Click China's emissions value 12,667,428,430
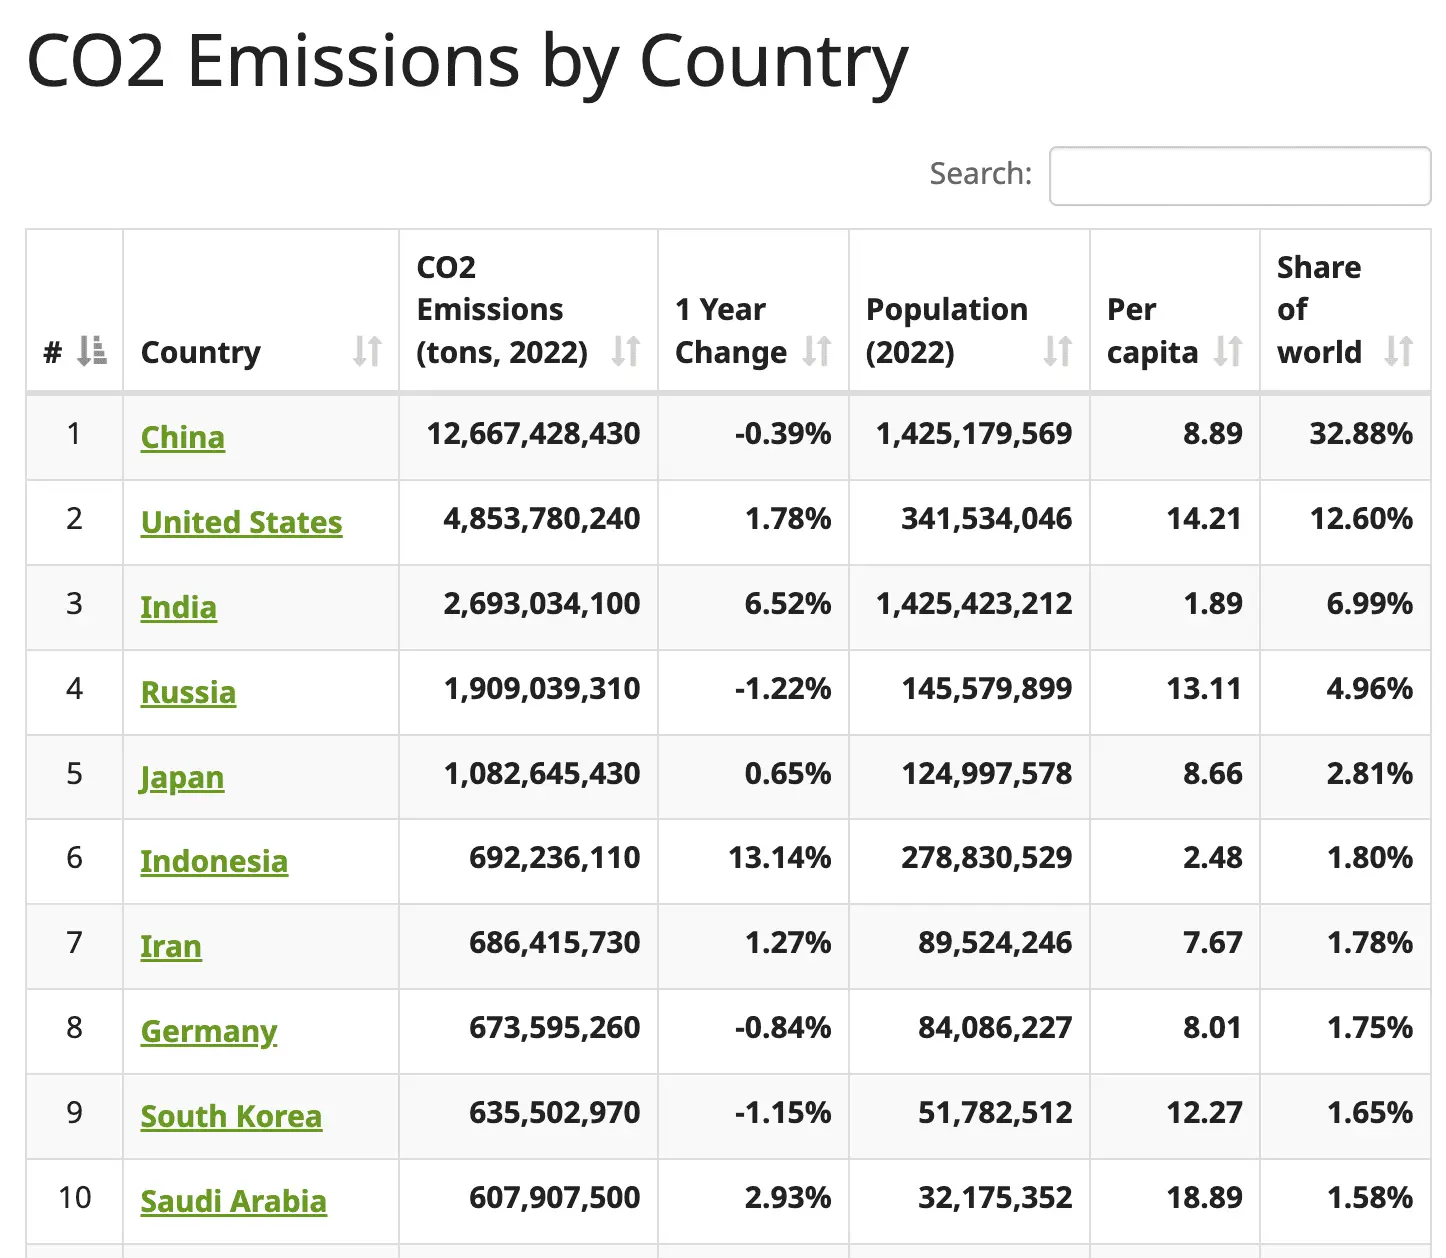 pyautogui.click(x=533, y=434)
